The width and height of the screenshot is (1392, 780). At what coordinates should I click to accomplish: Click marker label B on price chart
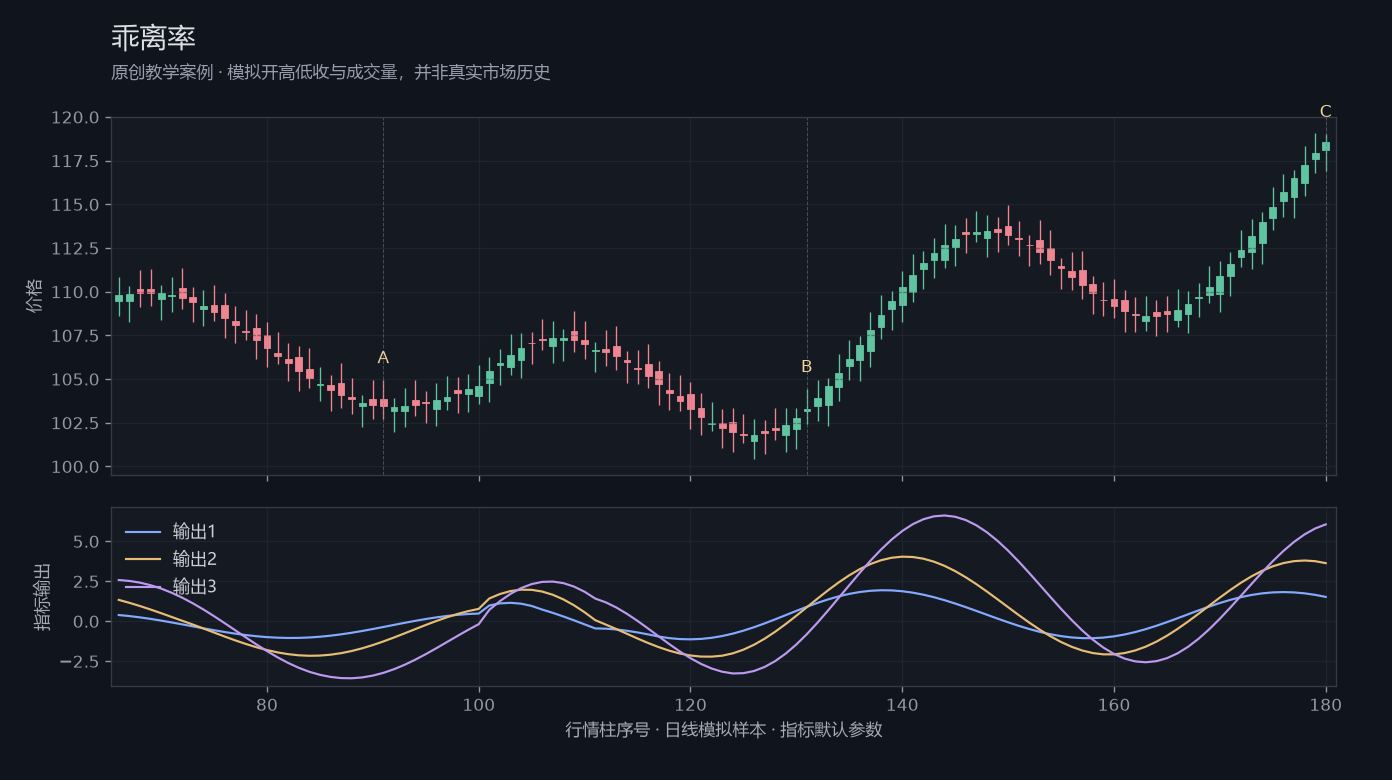pyautogui.click(x=806, y=367)
